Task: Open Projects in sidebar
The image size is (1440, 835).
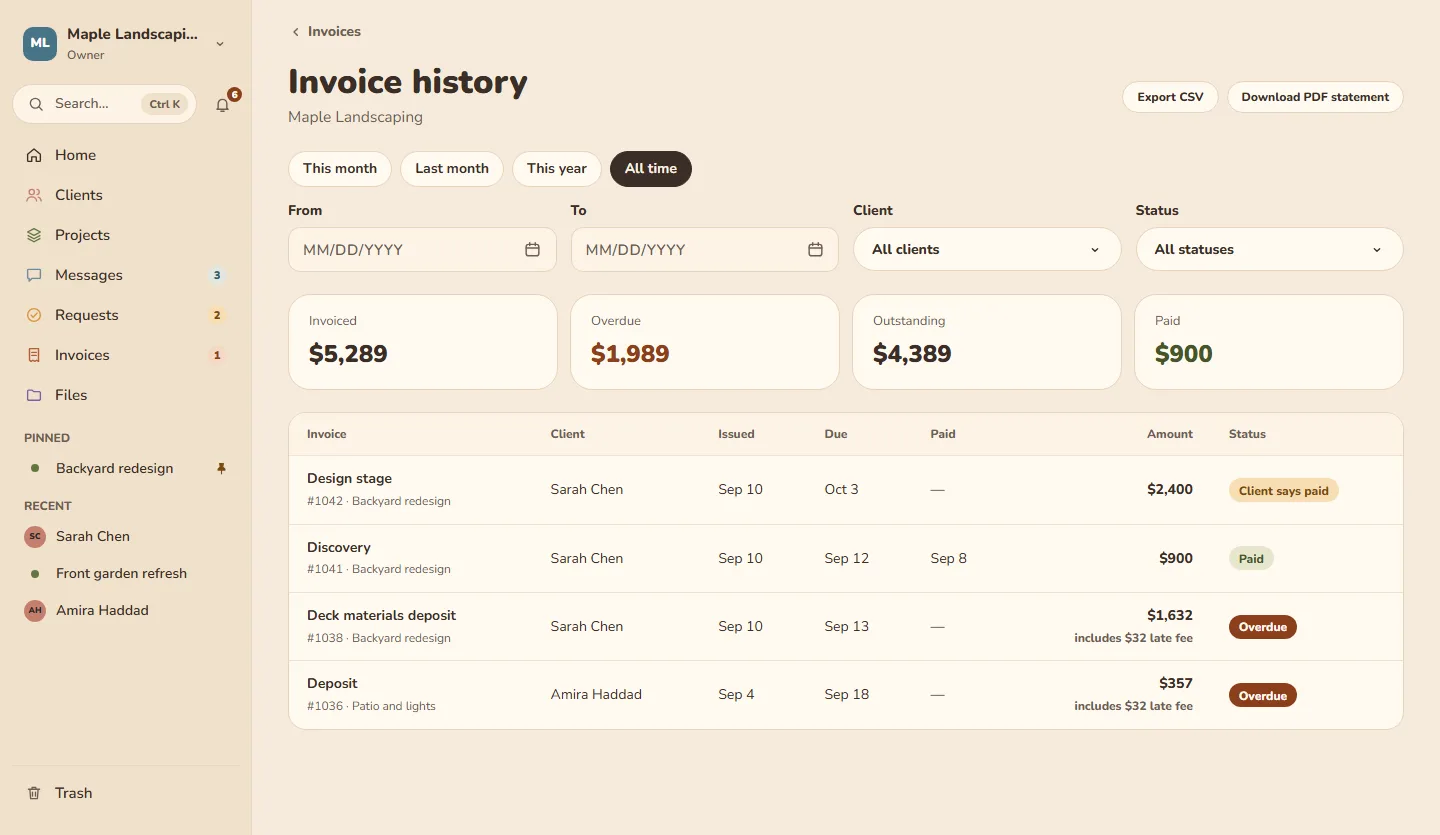Action: [x=125, y=235]
